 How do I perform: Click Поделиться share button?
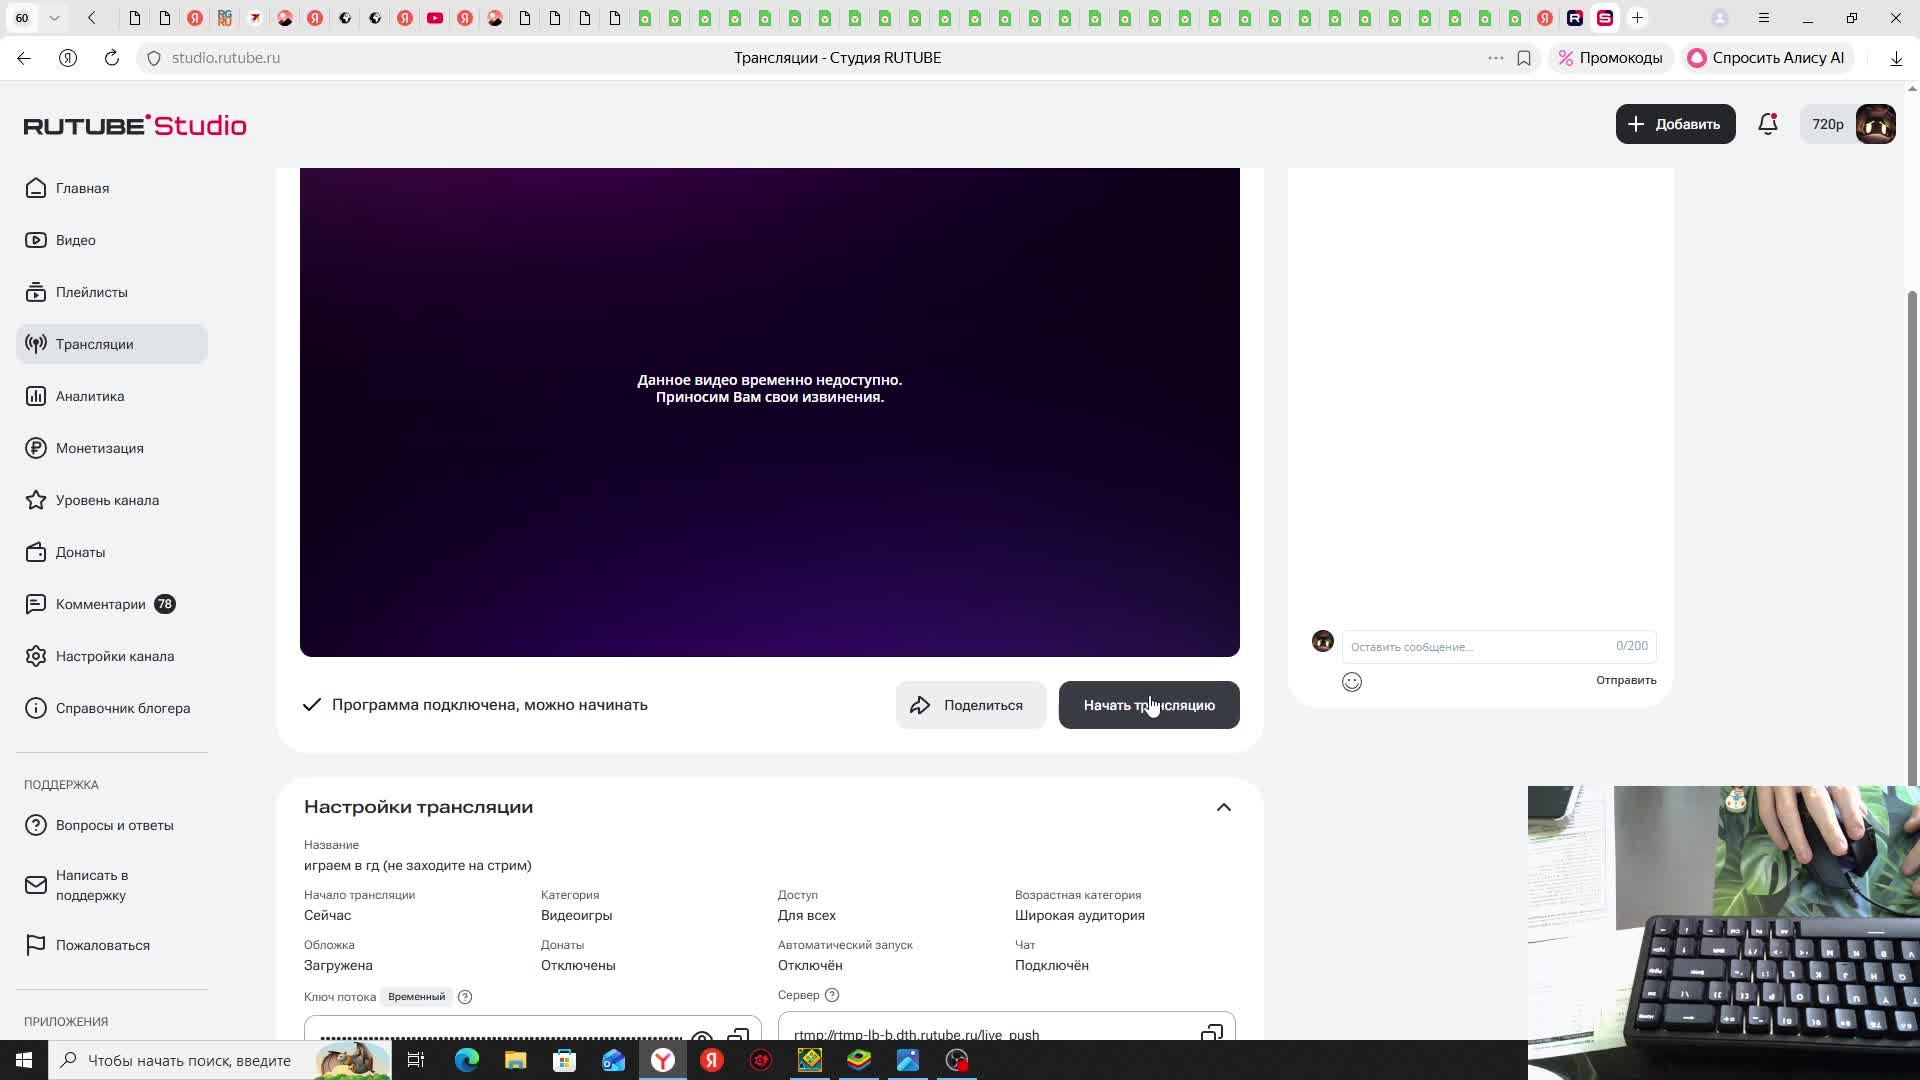[x=970, y=705]
